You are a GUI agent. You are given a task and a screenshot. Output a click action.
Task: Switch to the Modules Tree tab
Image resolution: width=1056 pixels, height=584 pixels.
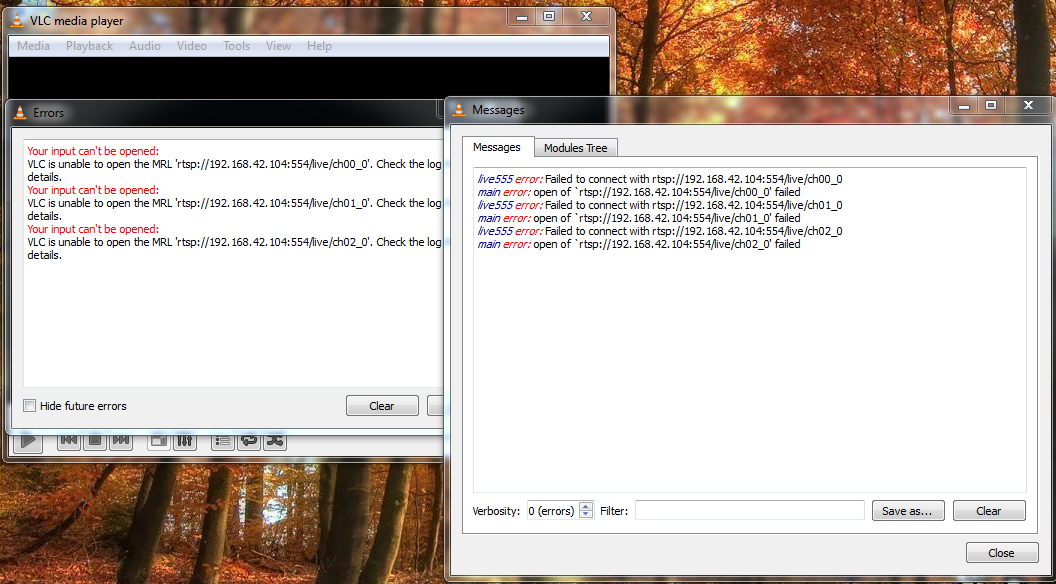pyautogui.click(x=575, y=148)
